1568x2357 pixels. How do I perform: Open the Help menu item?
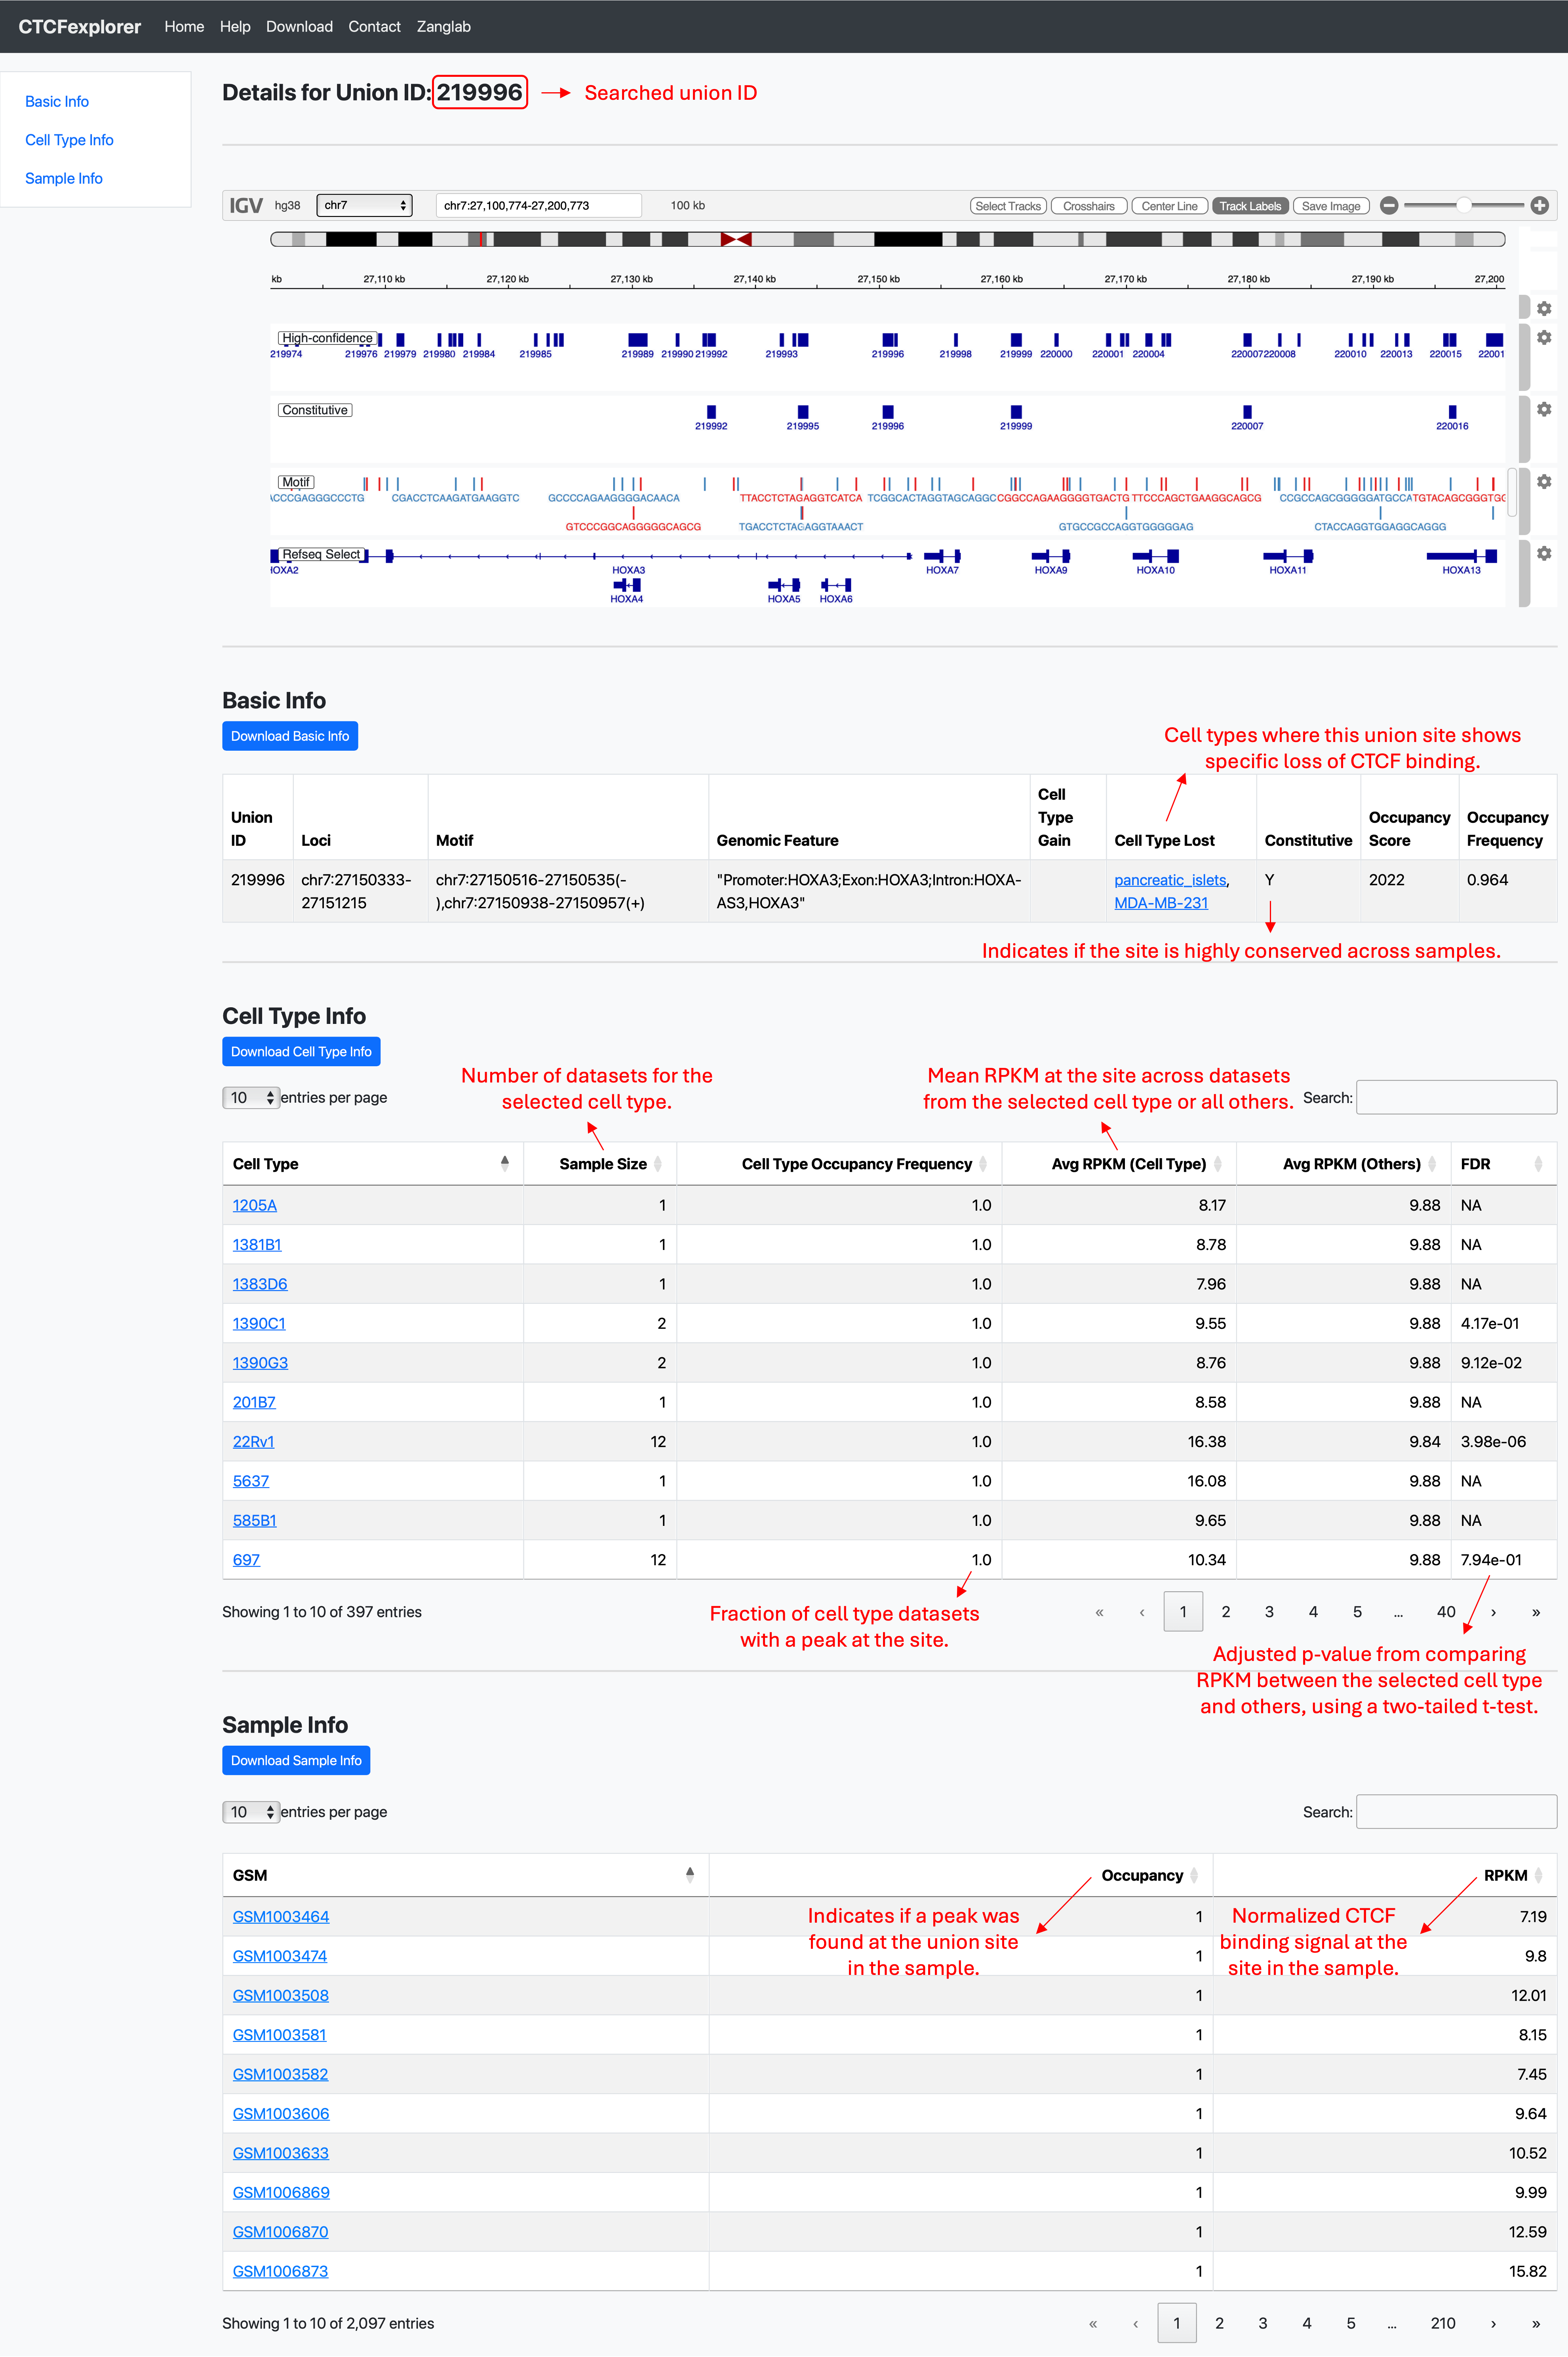tap(235, 27)
